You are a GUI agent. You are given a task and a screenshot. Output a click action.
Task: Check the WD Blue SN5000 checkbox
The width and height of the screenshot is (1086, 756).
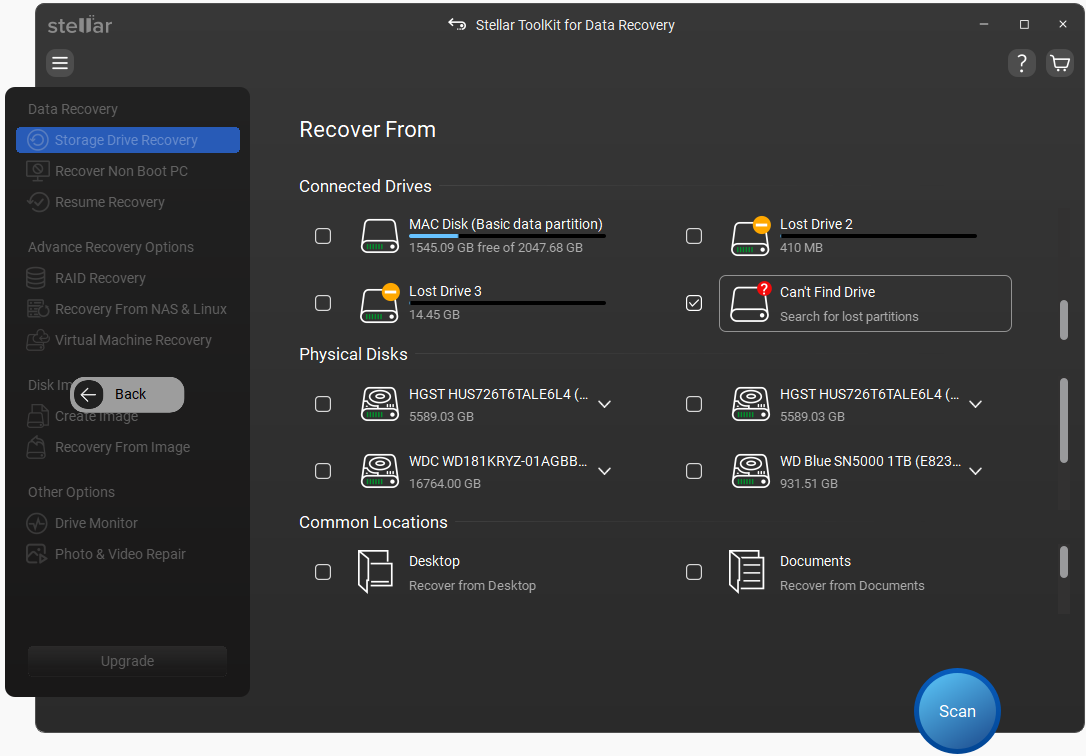[694, 471]
